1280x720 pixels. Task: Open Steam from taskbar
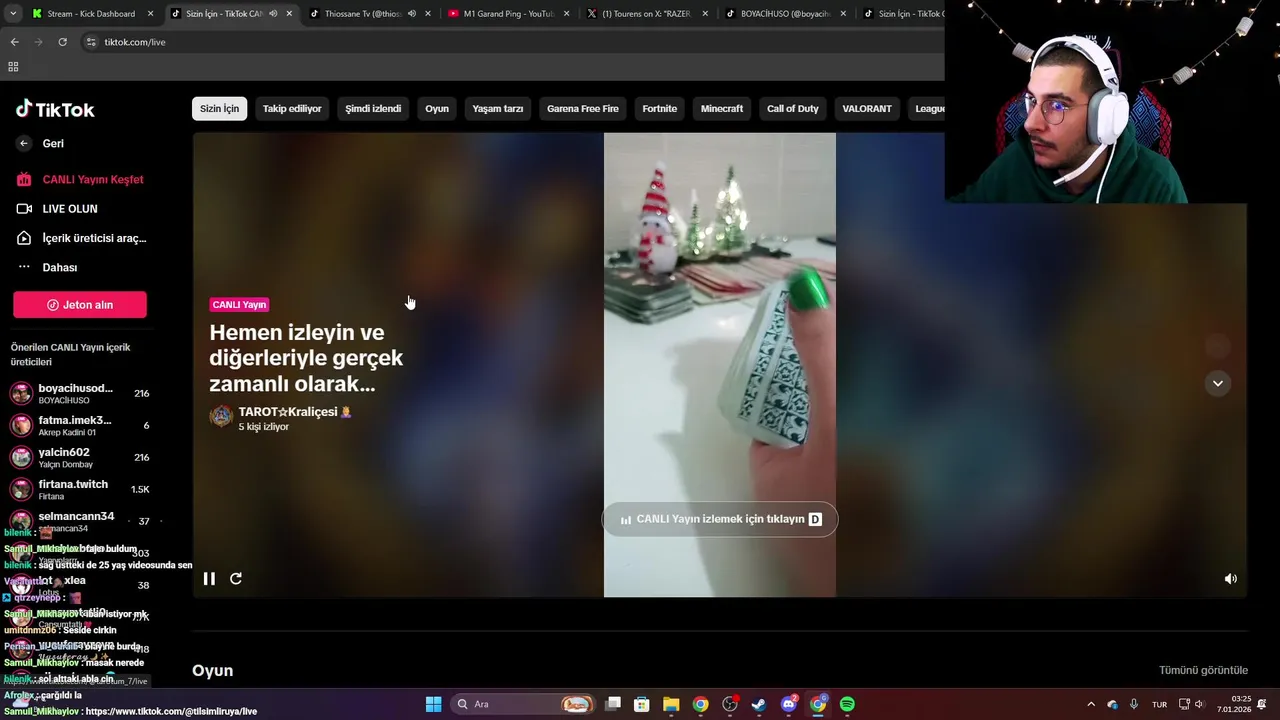759,704
